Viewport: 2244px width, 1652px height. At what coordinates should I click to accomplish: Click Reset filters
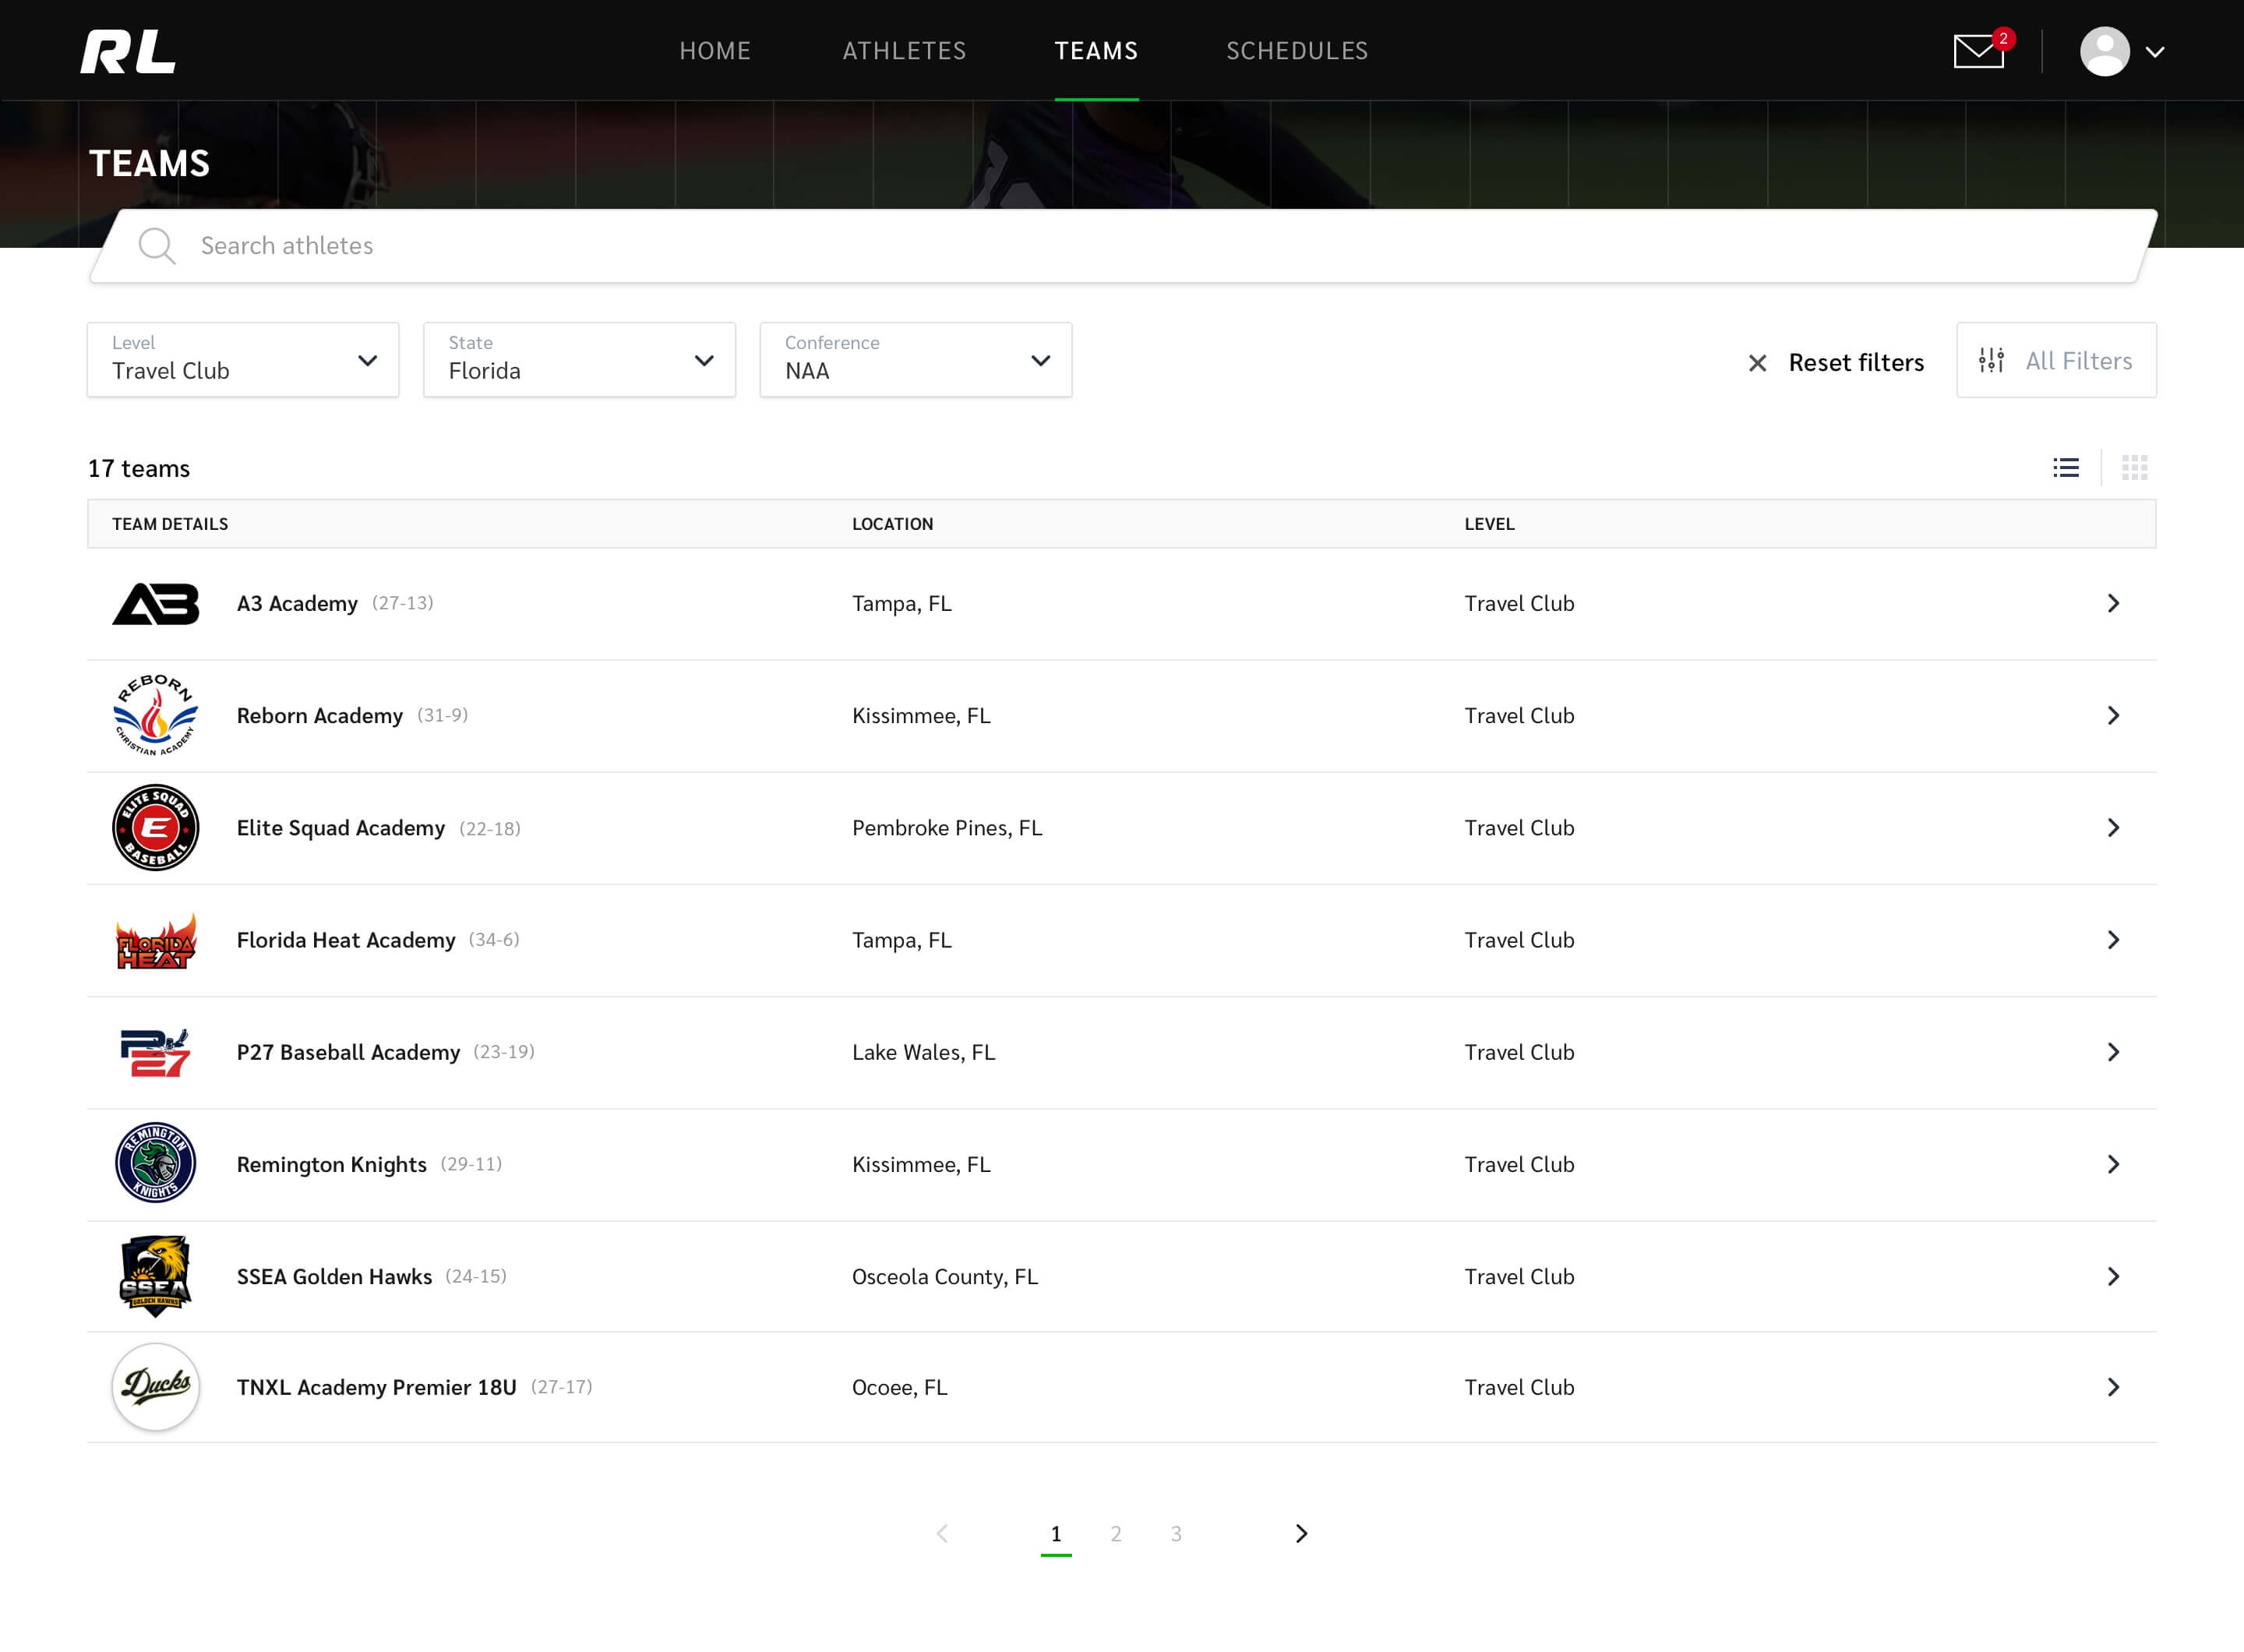(1855, 363)
